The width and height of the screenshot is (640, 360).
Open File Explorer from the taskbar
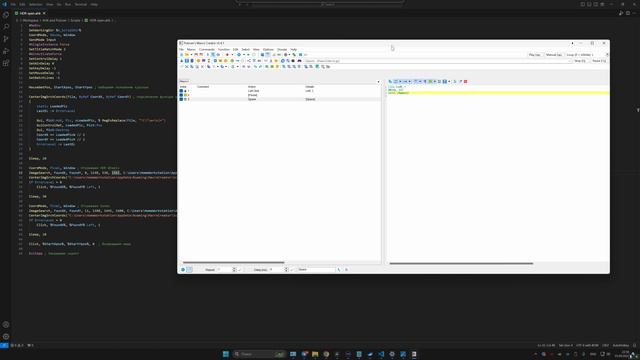pos(315,354)
